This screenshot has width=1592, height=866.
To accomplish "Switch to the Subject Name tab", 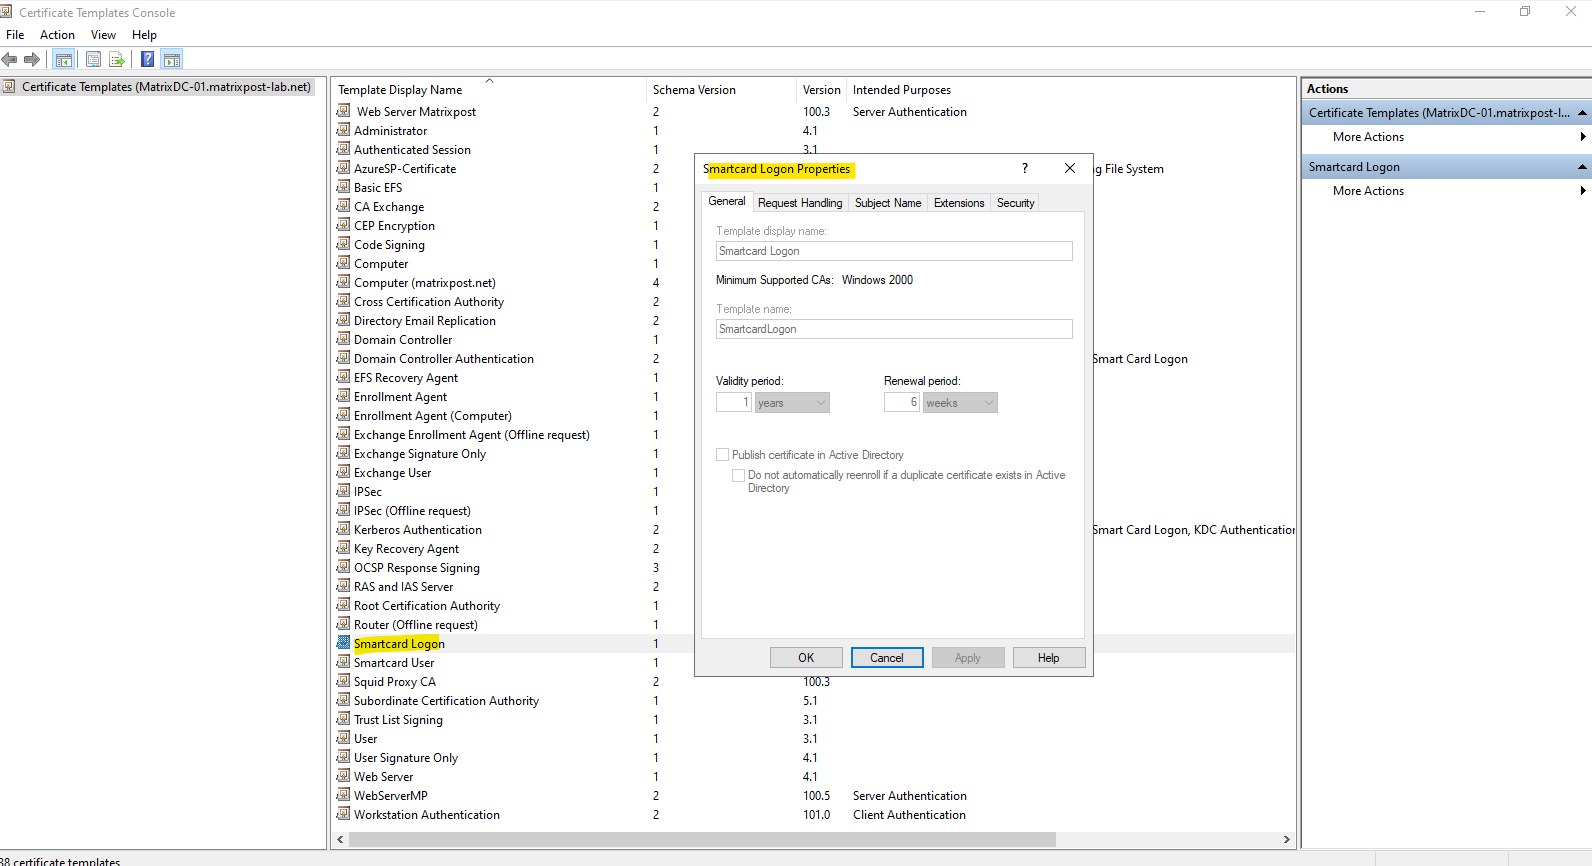I will (x=888, y=202).
